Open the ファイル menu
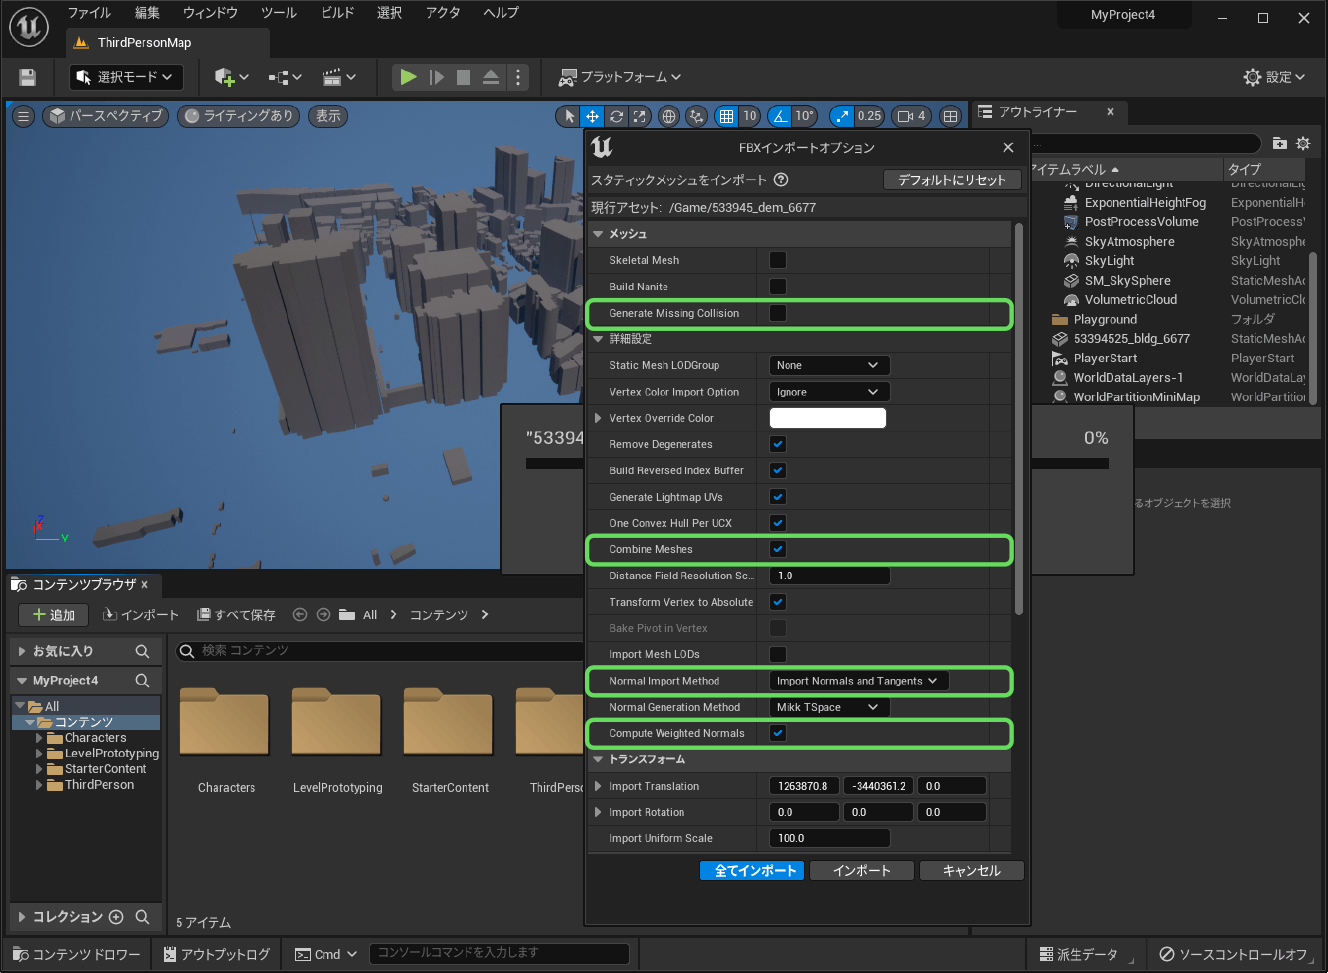This screenshot has height=973, width=1328. pos(89,13)
